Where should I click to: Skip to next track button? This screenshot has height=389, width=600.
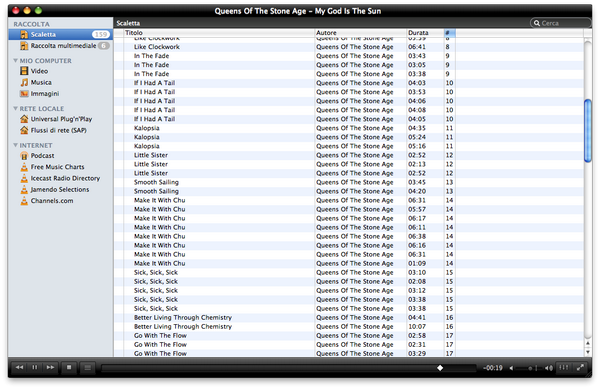click(x=50, y=368)
